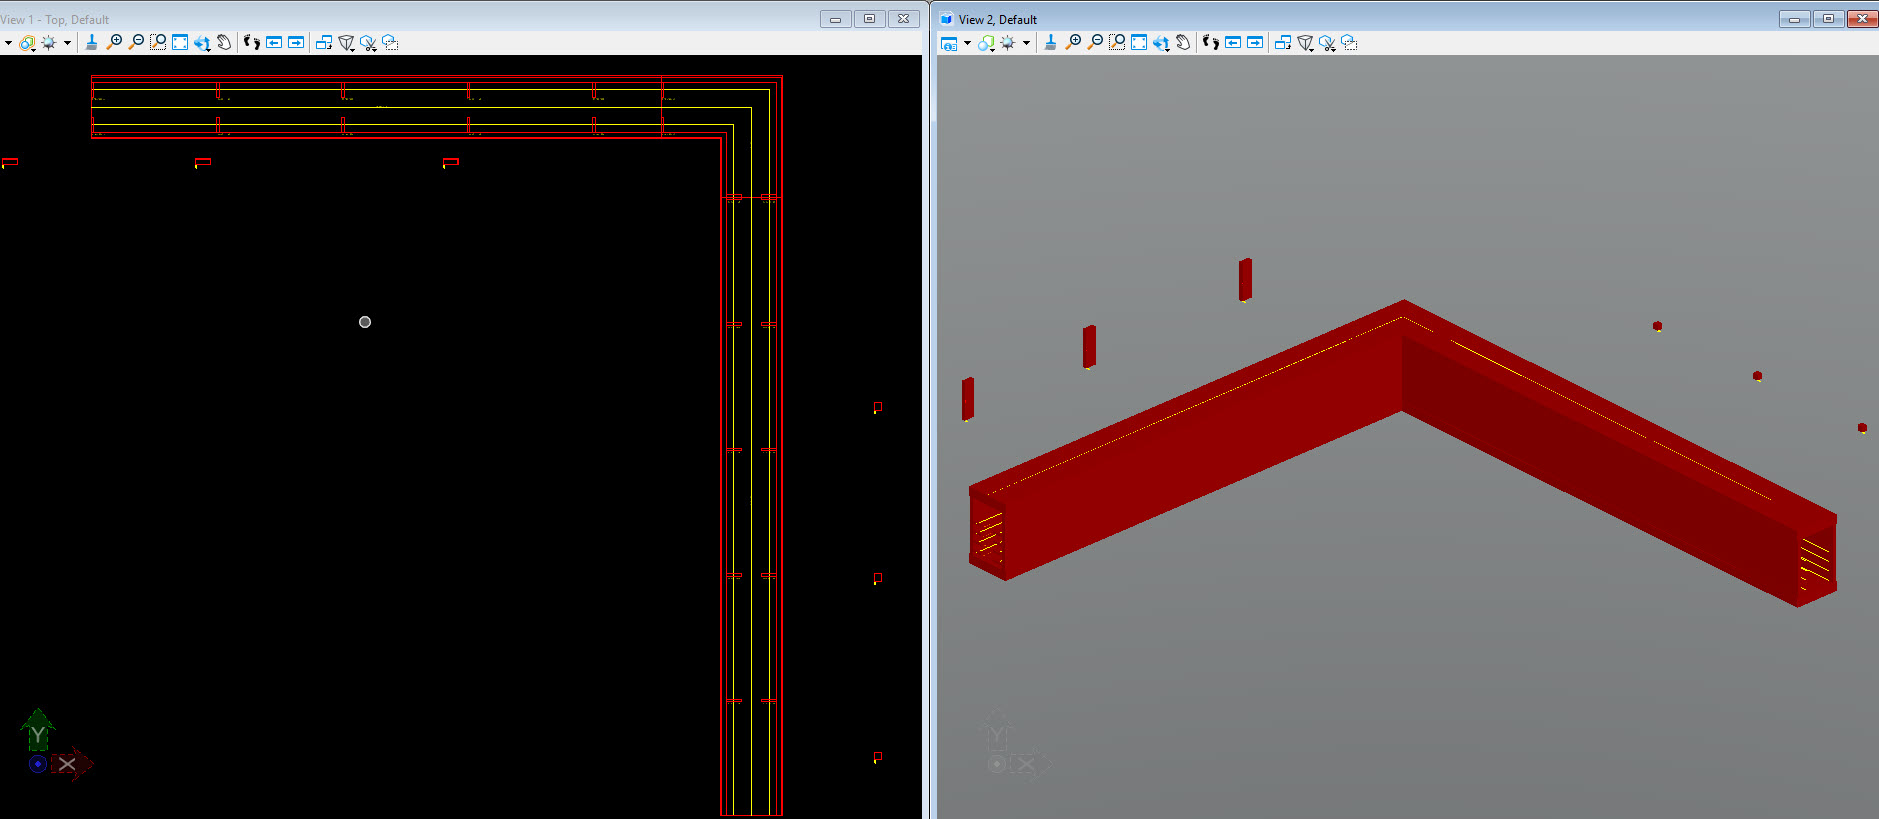This screenshot has width=1879, height=819.
Task: Open View Attributes in View 2
Action: [949, 43]
